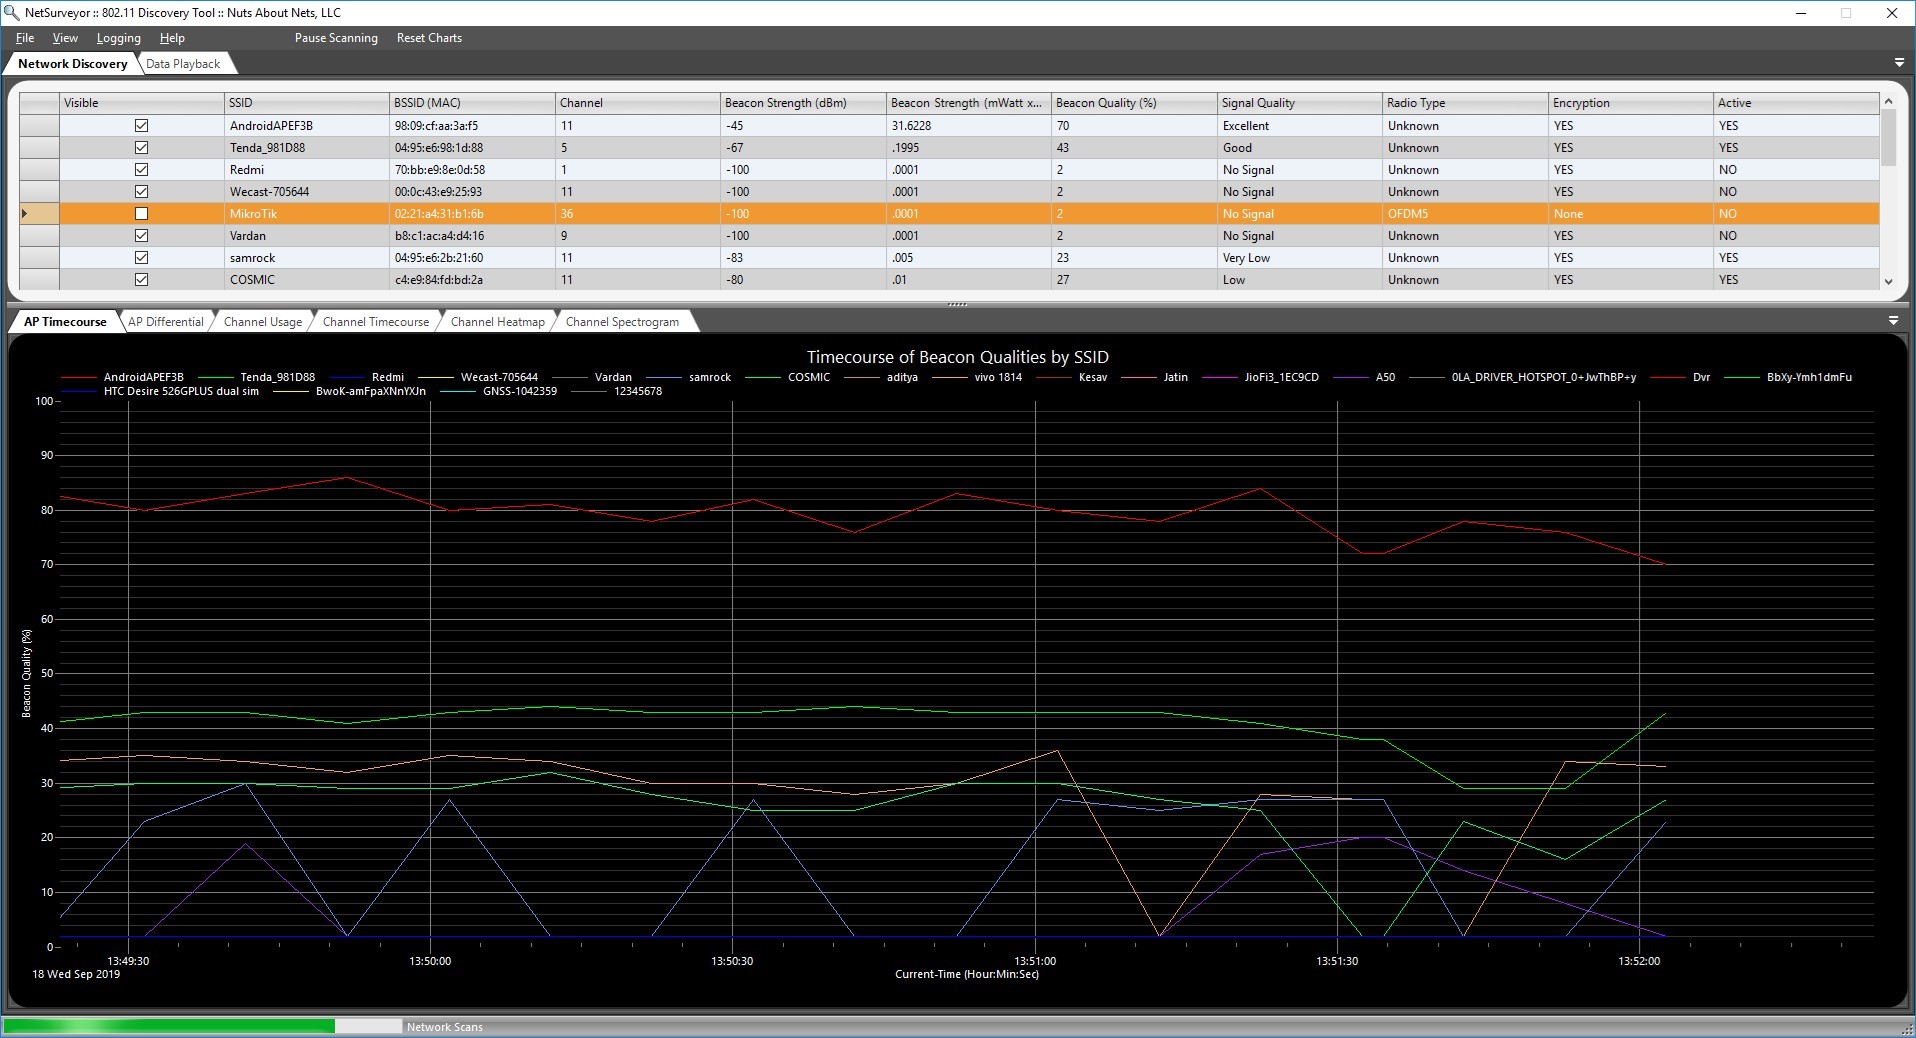
Task: Click the Reset Charts button
Action: (x=428, y=38)
